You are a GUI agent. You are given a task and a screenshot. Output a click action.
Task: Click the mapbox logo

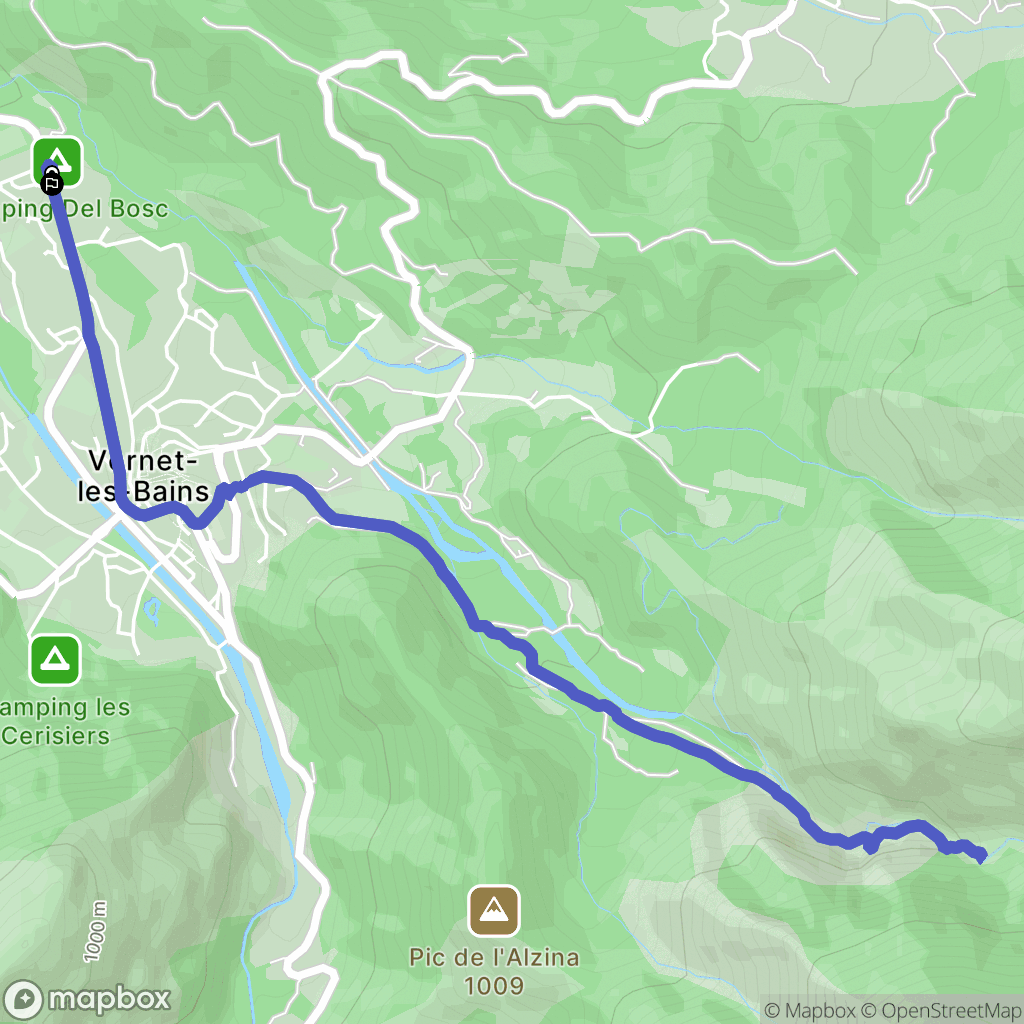click(x=87, y=999)
